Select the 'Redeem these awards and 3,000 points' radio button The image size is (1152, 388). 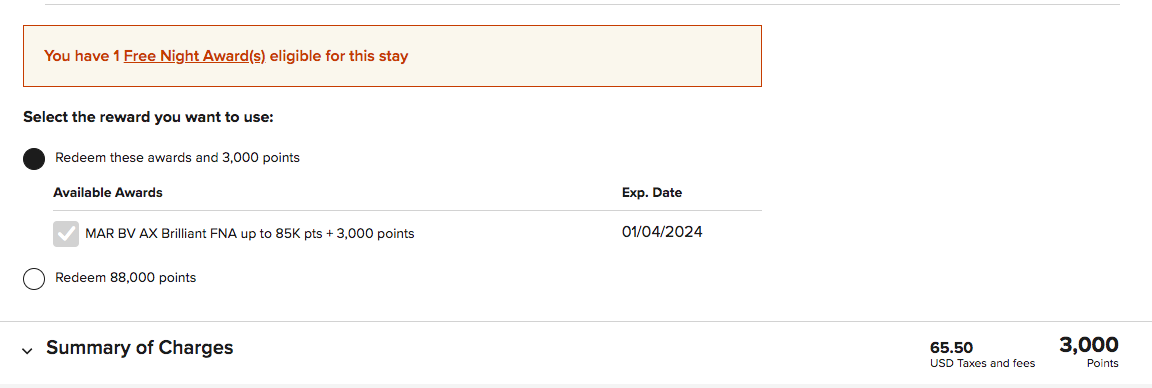(x=34, y=158)
